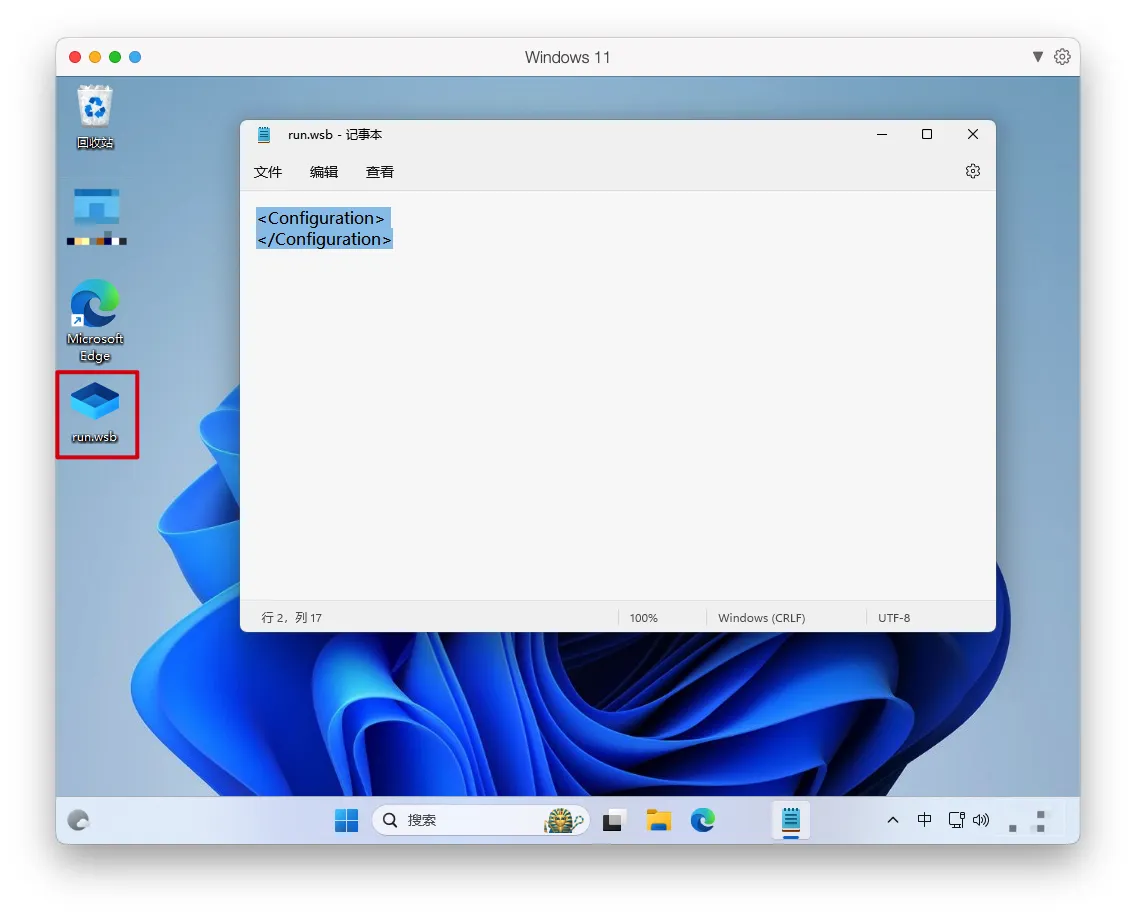Select the pixelated desktop icon below Recycle Bin

[x=96, y=216]
